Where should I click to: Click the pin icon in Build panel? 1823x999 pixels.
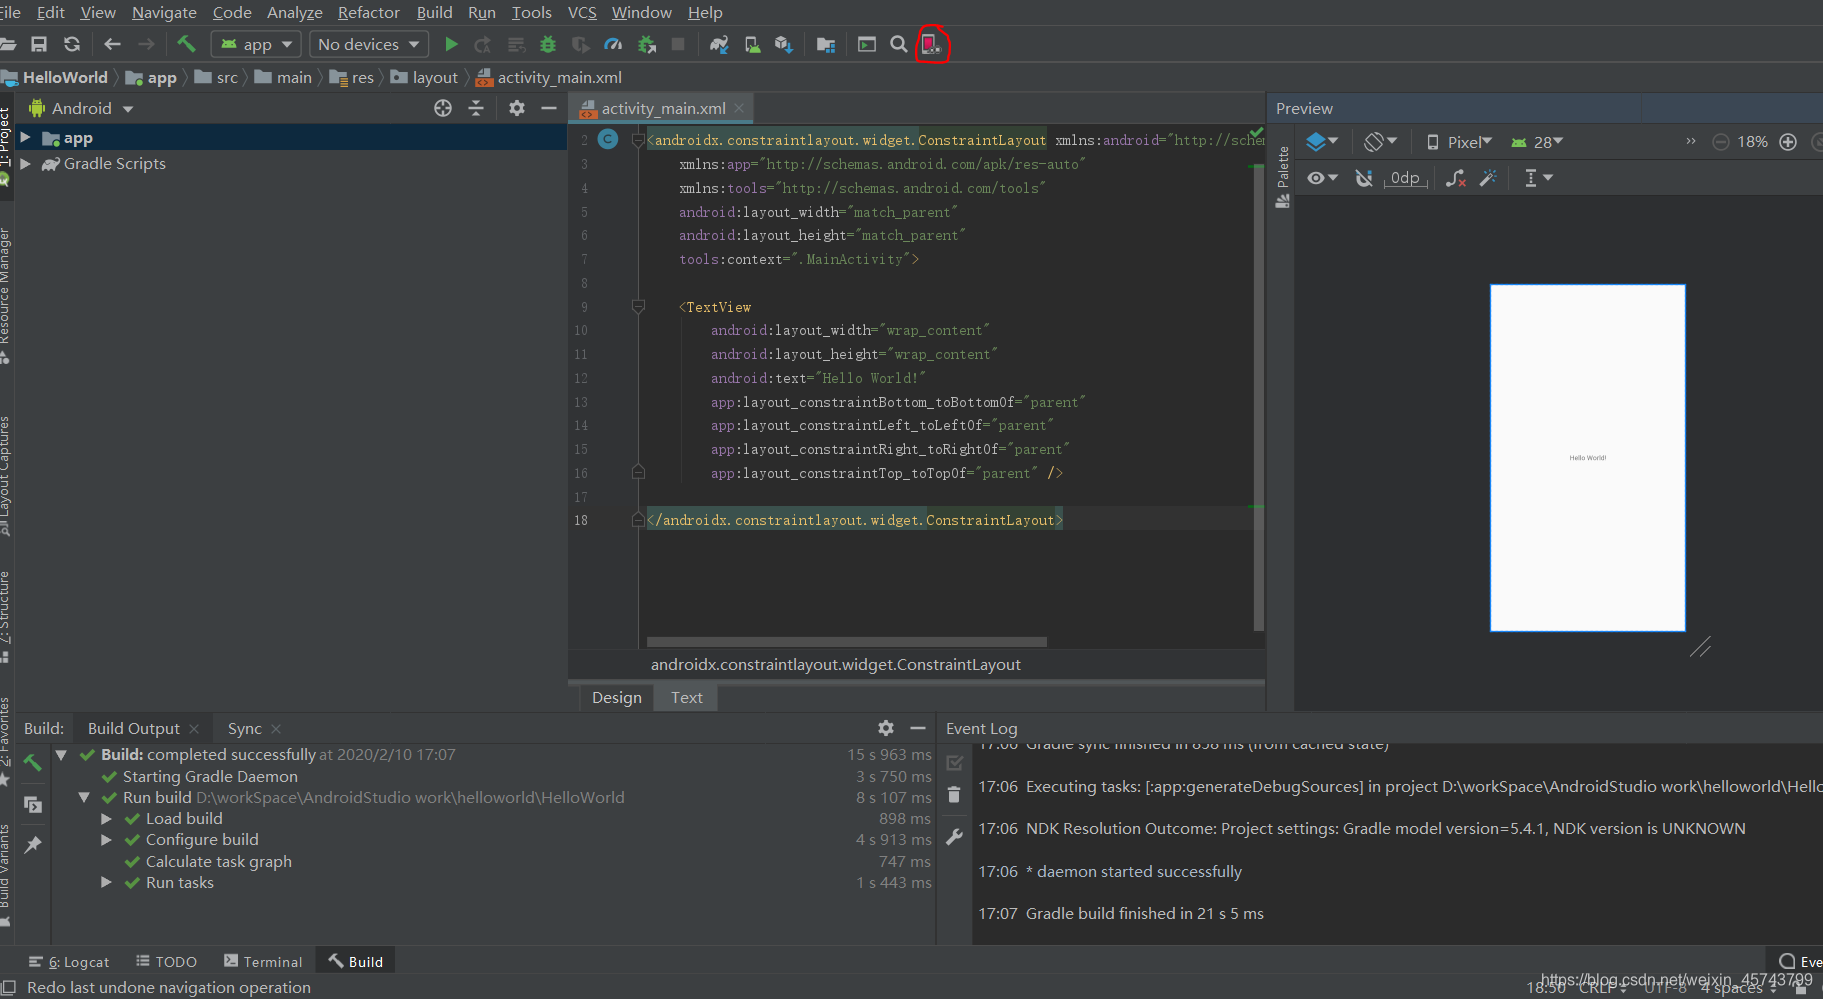coord(33,845)
